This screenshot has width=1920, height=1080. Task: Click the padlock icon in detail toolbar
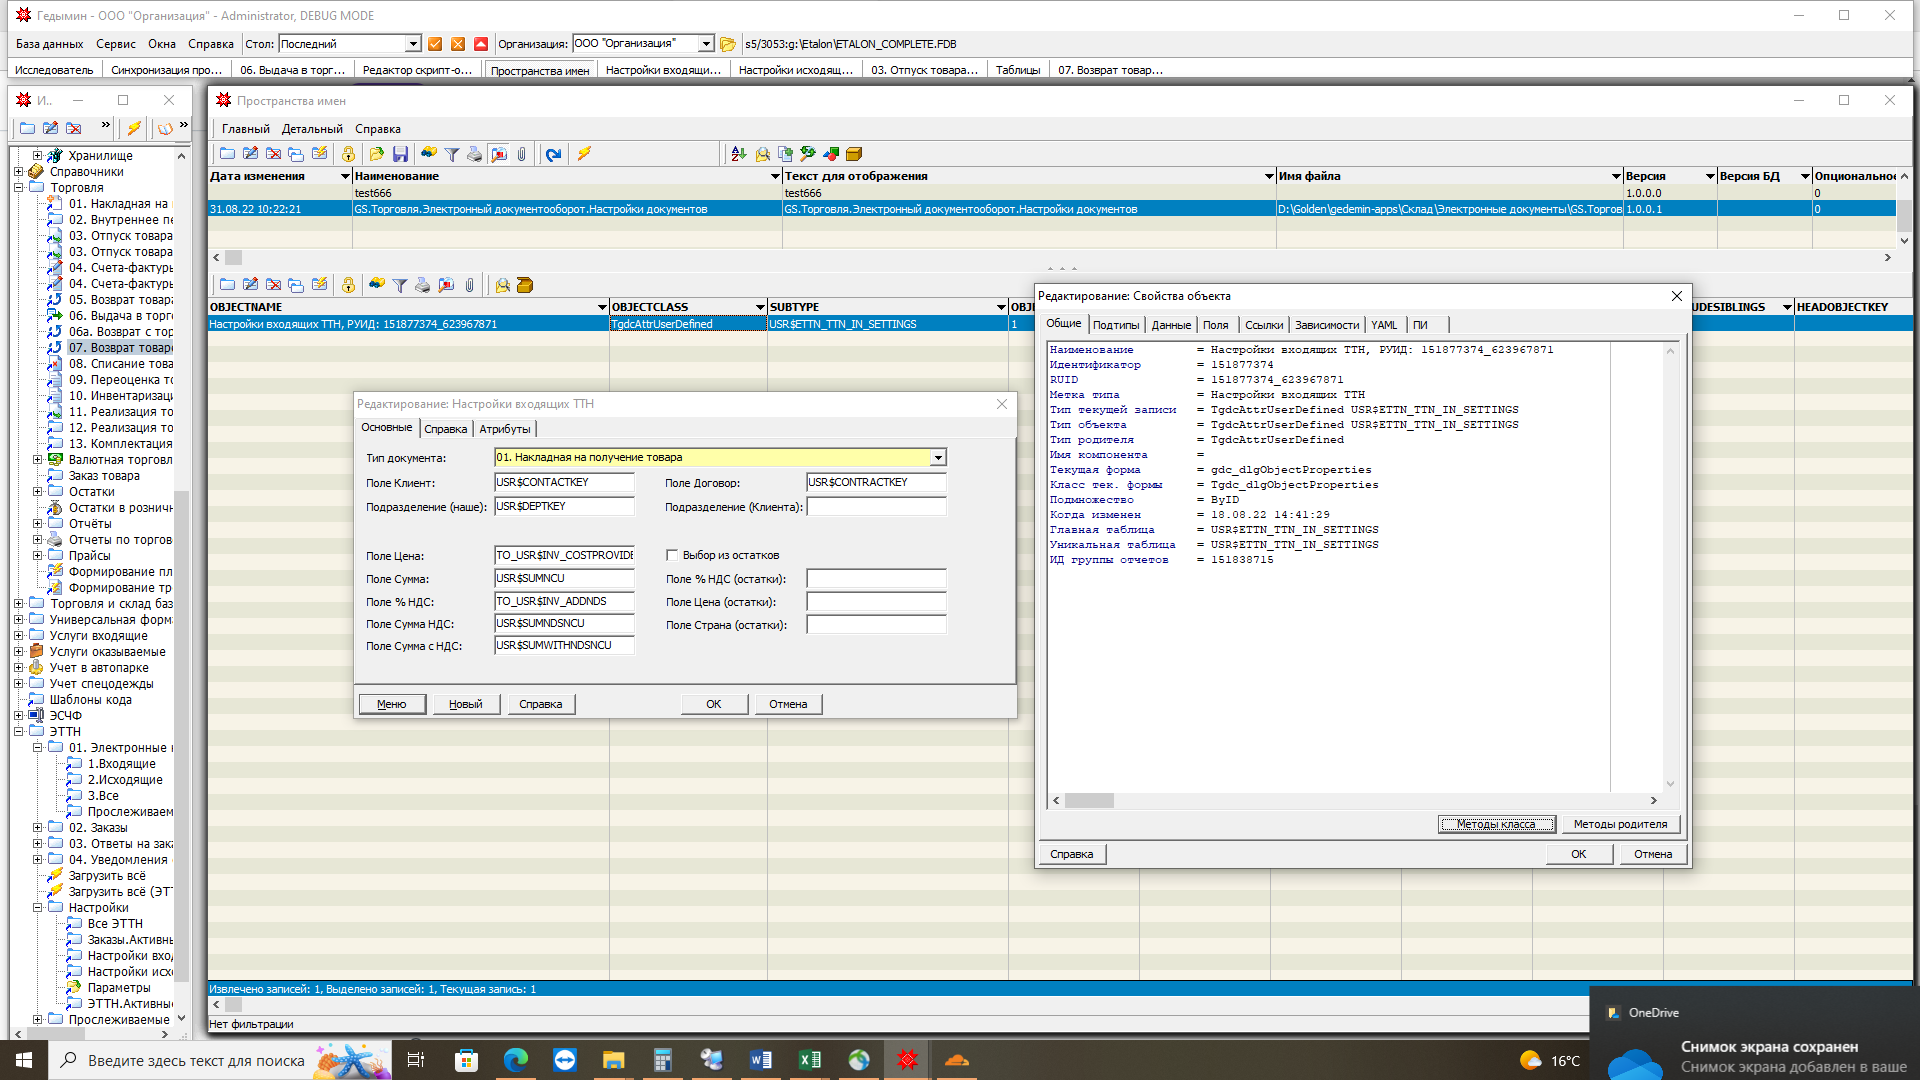(348, 286)
